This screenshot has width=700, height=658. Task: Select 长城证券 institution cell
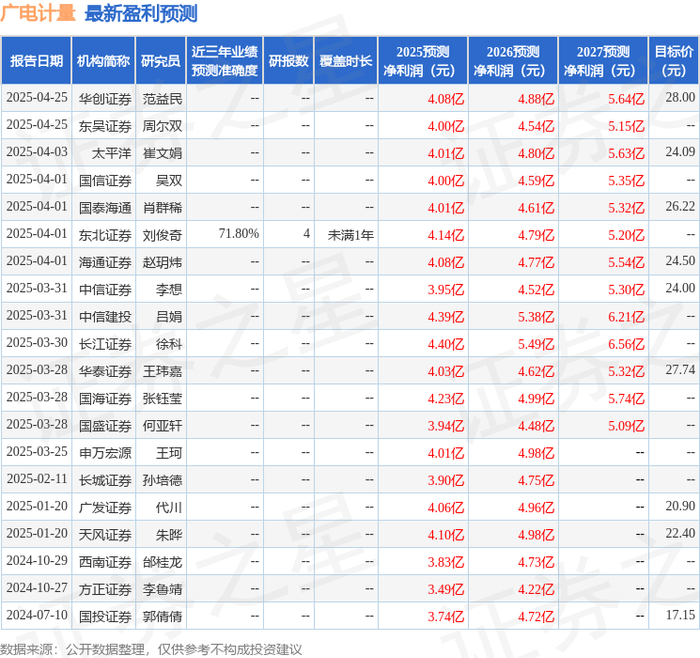tap(105, 480)
